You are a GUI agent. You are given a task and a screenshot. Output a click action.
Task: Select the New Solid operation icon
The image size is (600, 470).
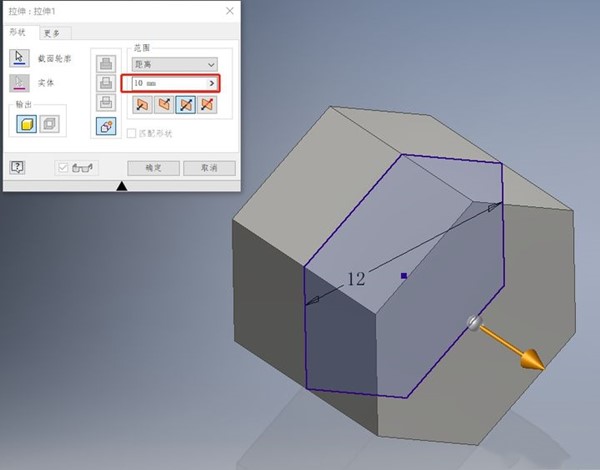point(106,126)
